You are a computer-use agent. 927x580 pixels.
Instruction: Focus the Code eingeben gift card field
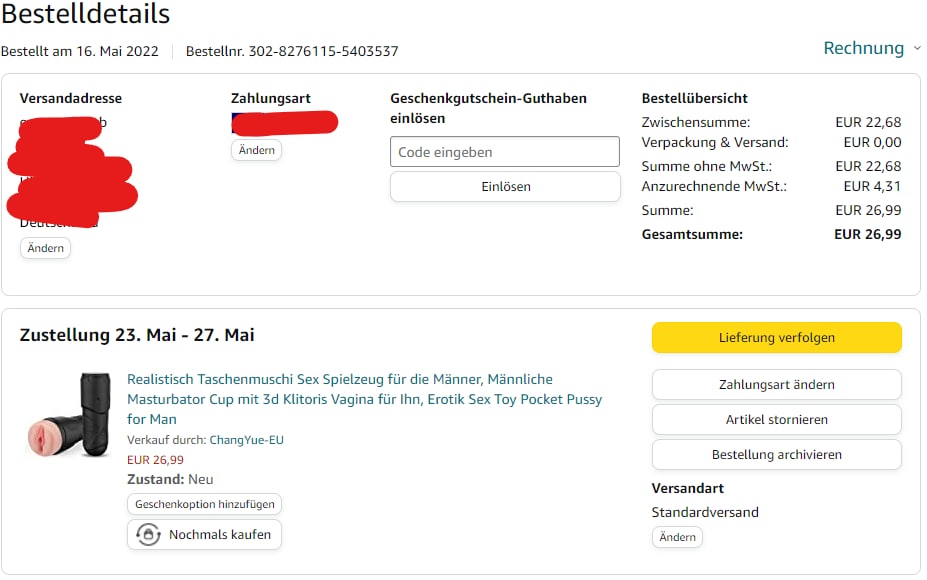coord(505,152)
